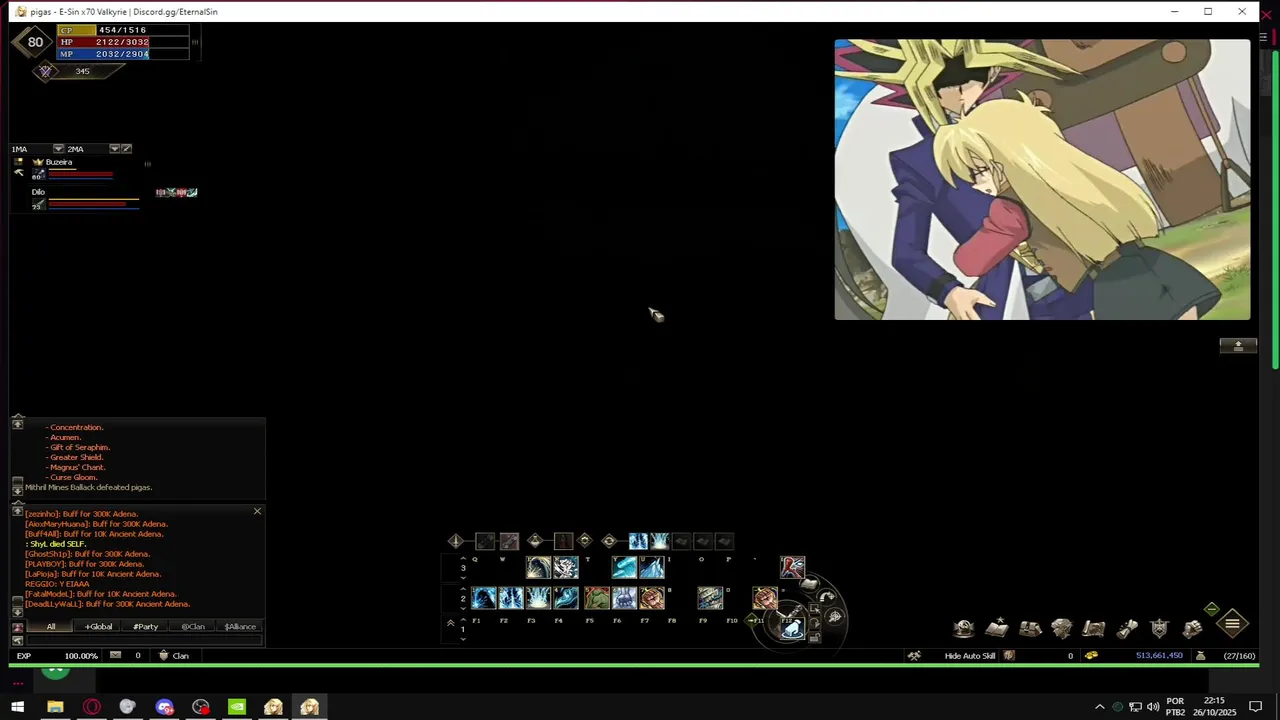1280x720 pixels.
Task: Close the chat window with X
Action: [257, 511]
